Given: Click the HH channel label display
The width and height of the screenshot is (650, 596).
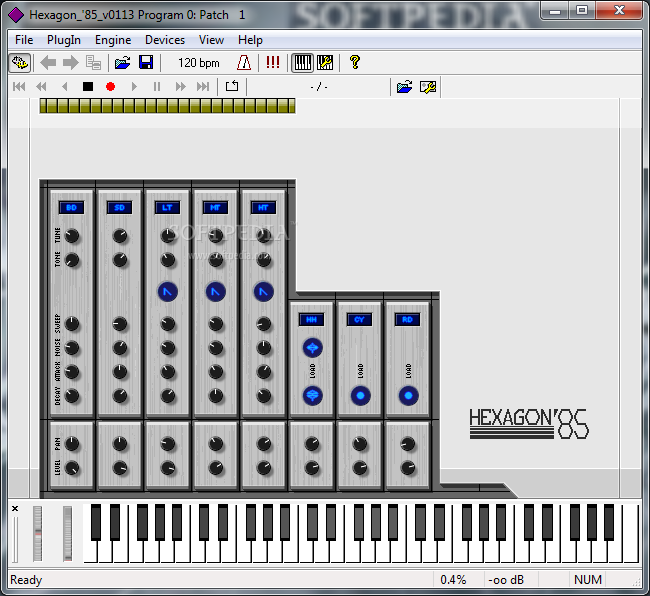Looking at the screenshot, I should coord(311,320).
